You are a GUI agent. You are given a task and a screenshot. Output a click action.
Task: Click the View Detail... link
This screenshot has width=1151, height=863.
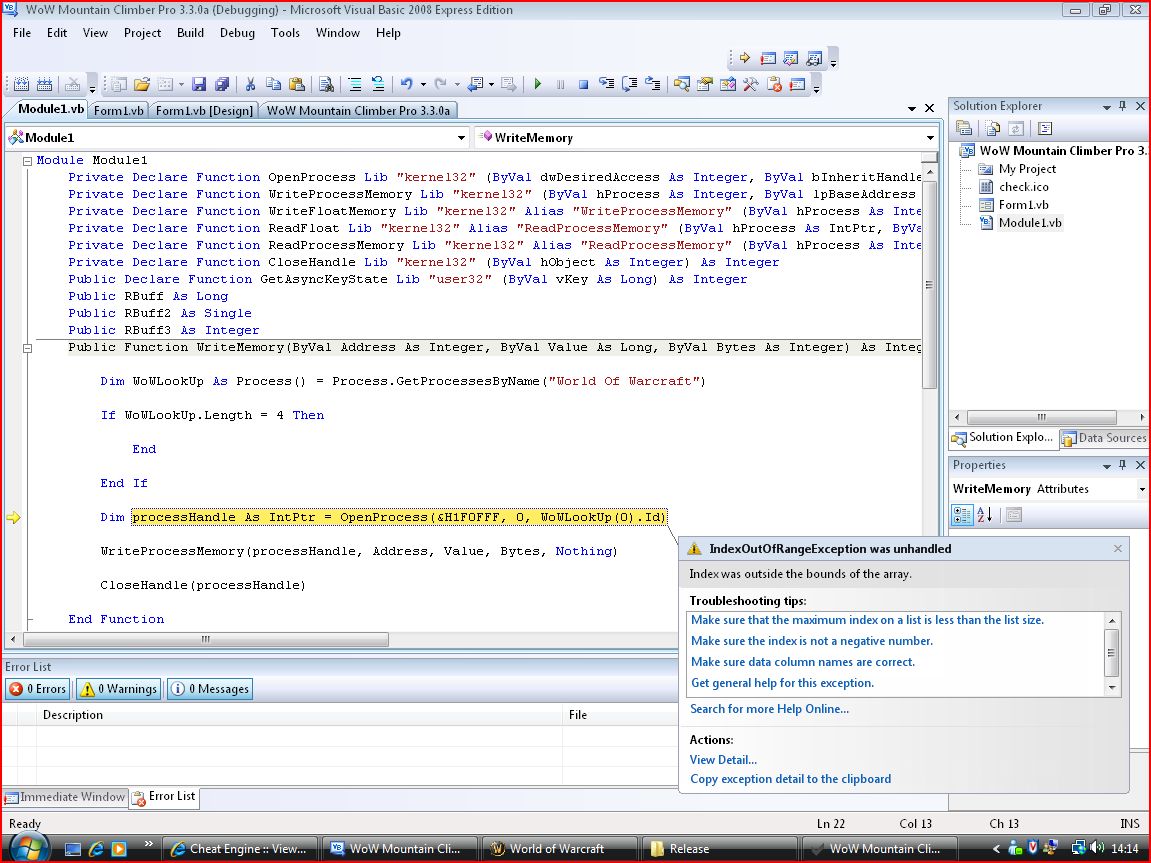723,760
